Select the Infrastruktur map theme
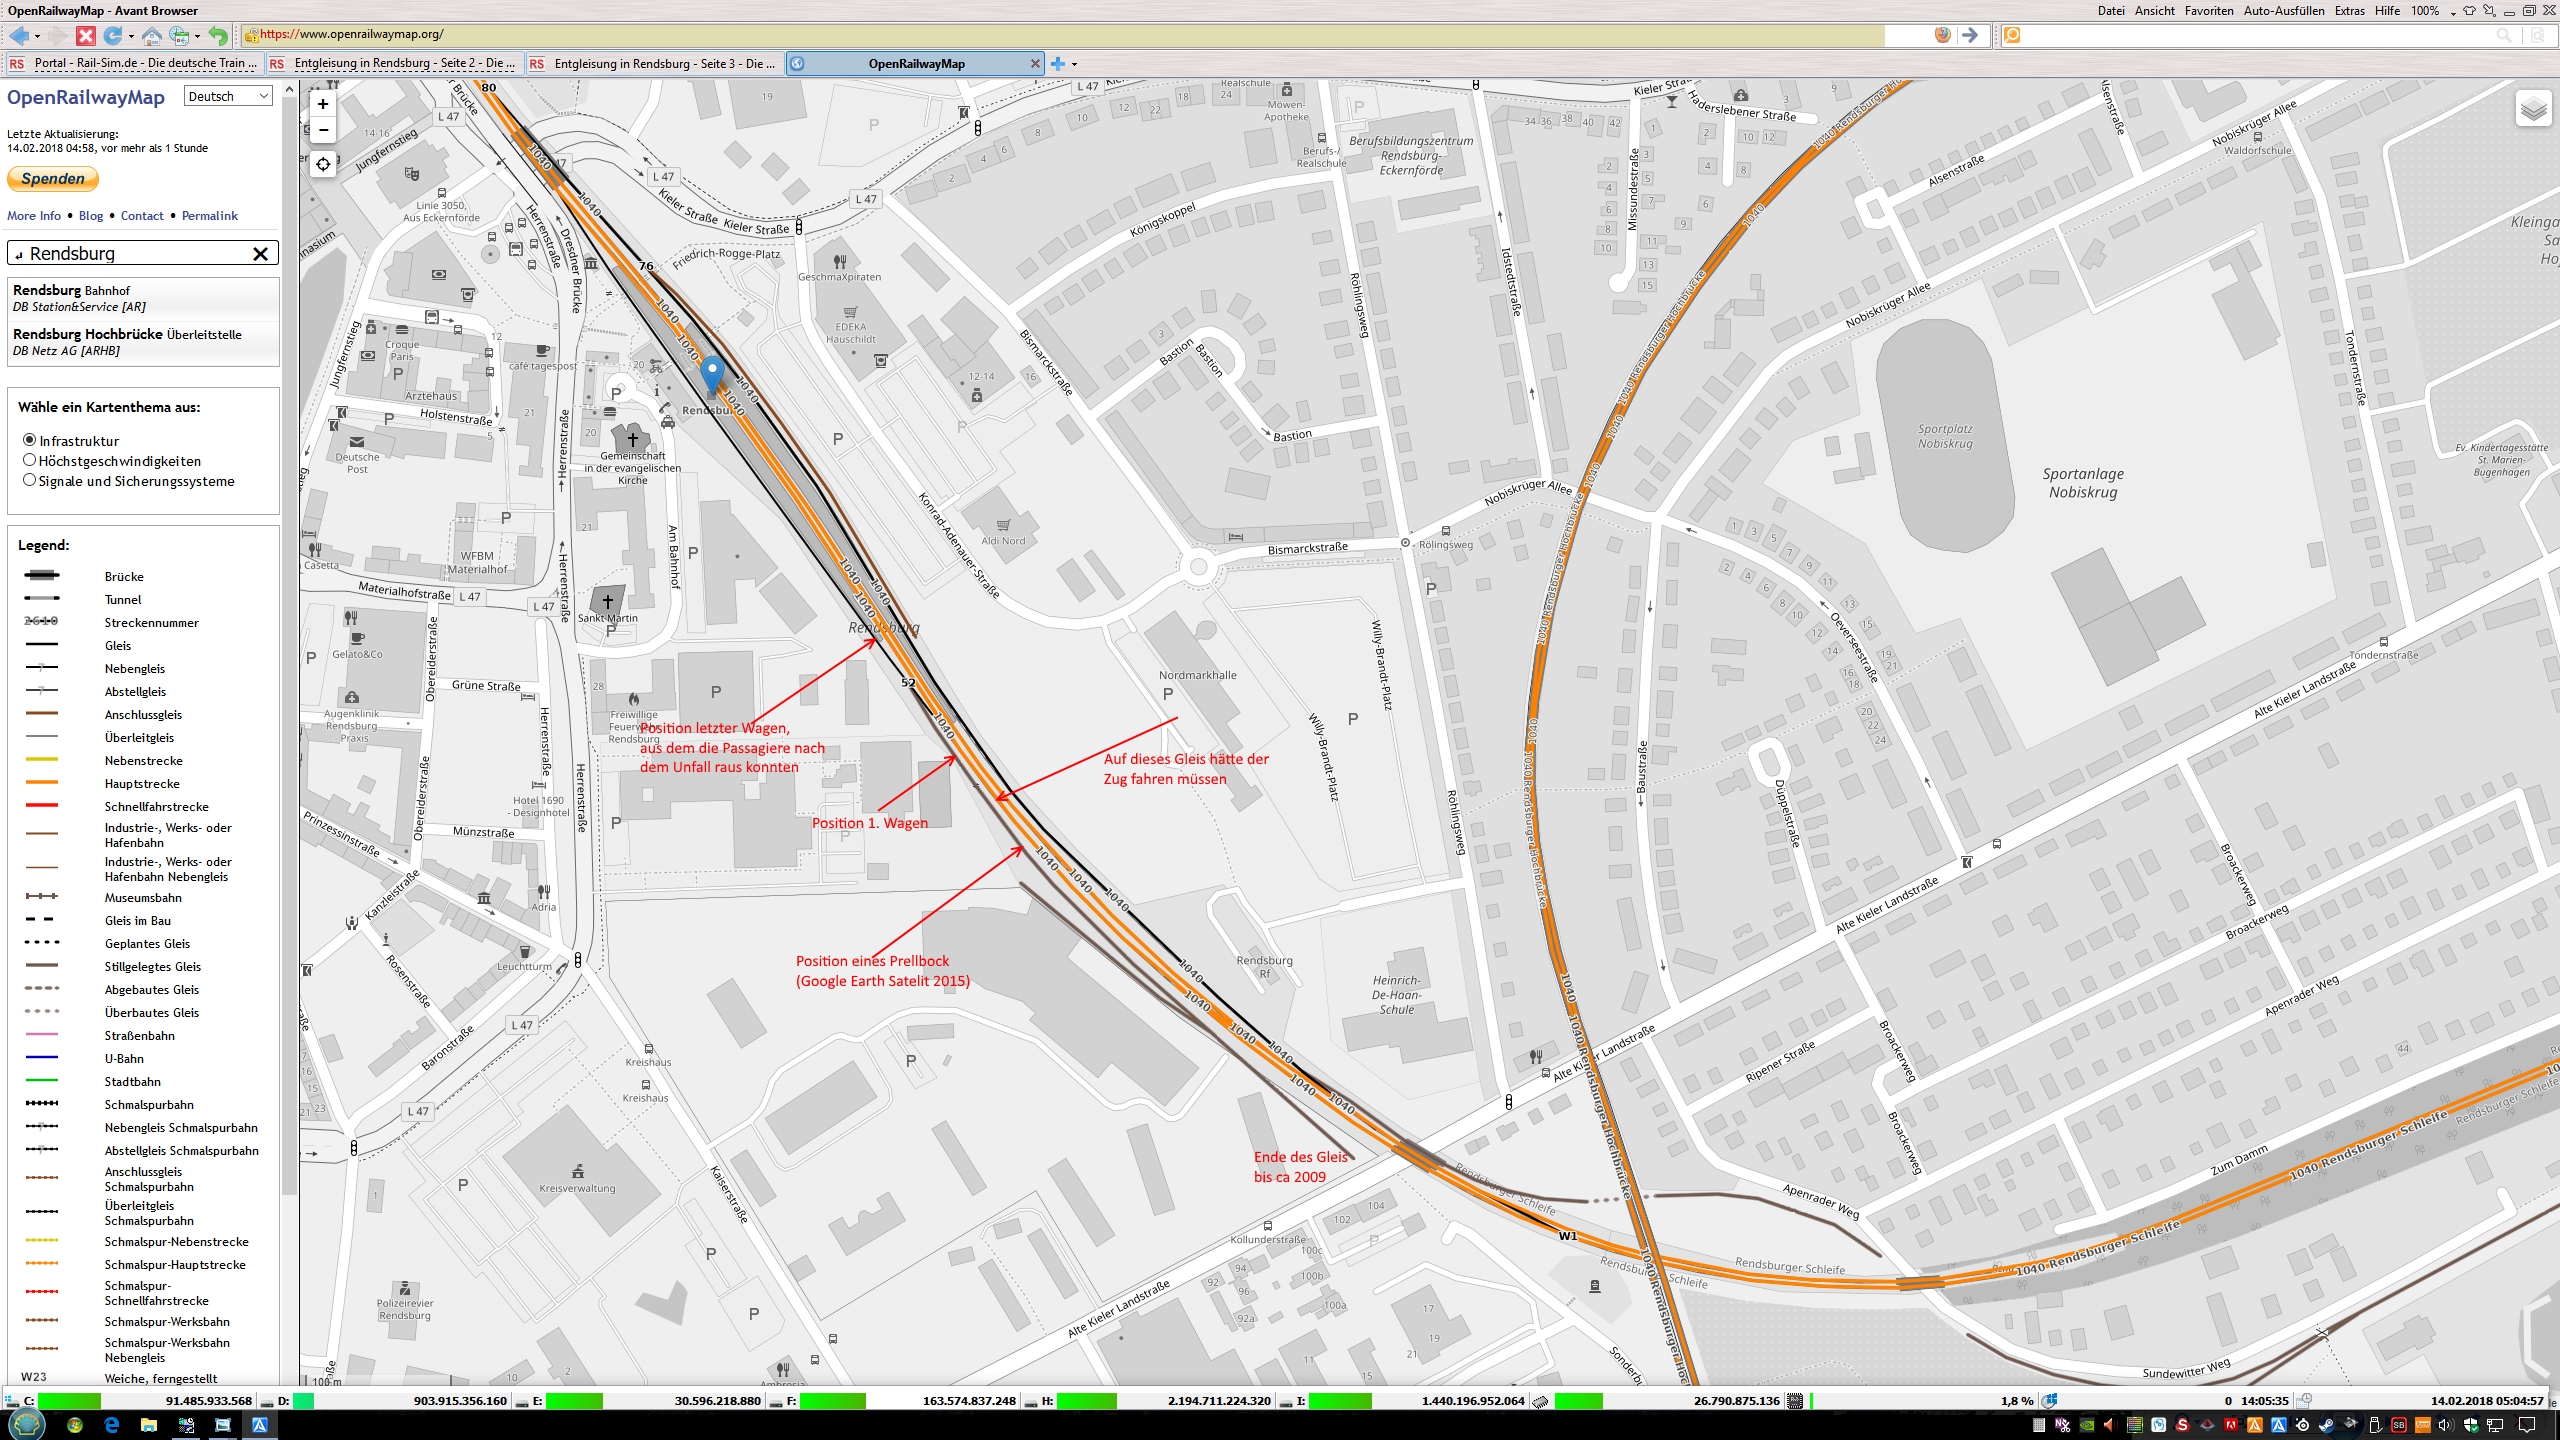 click(x=29, y=440)
